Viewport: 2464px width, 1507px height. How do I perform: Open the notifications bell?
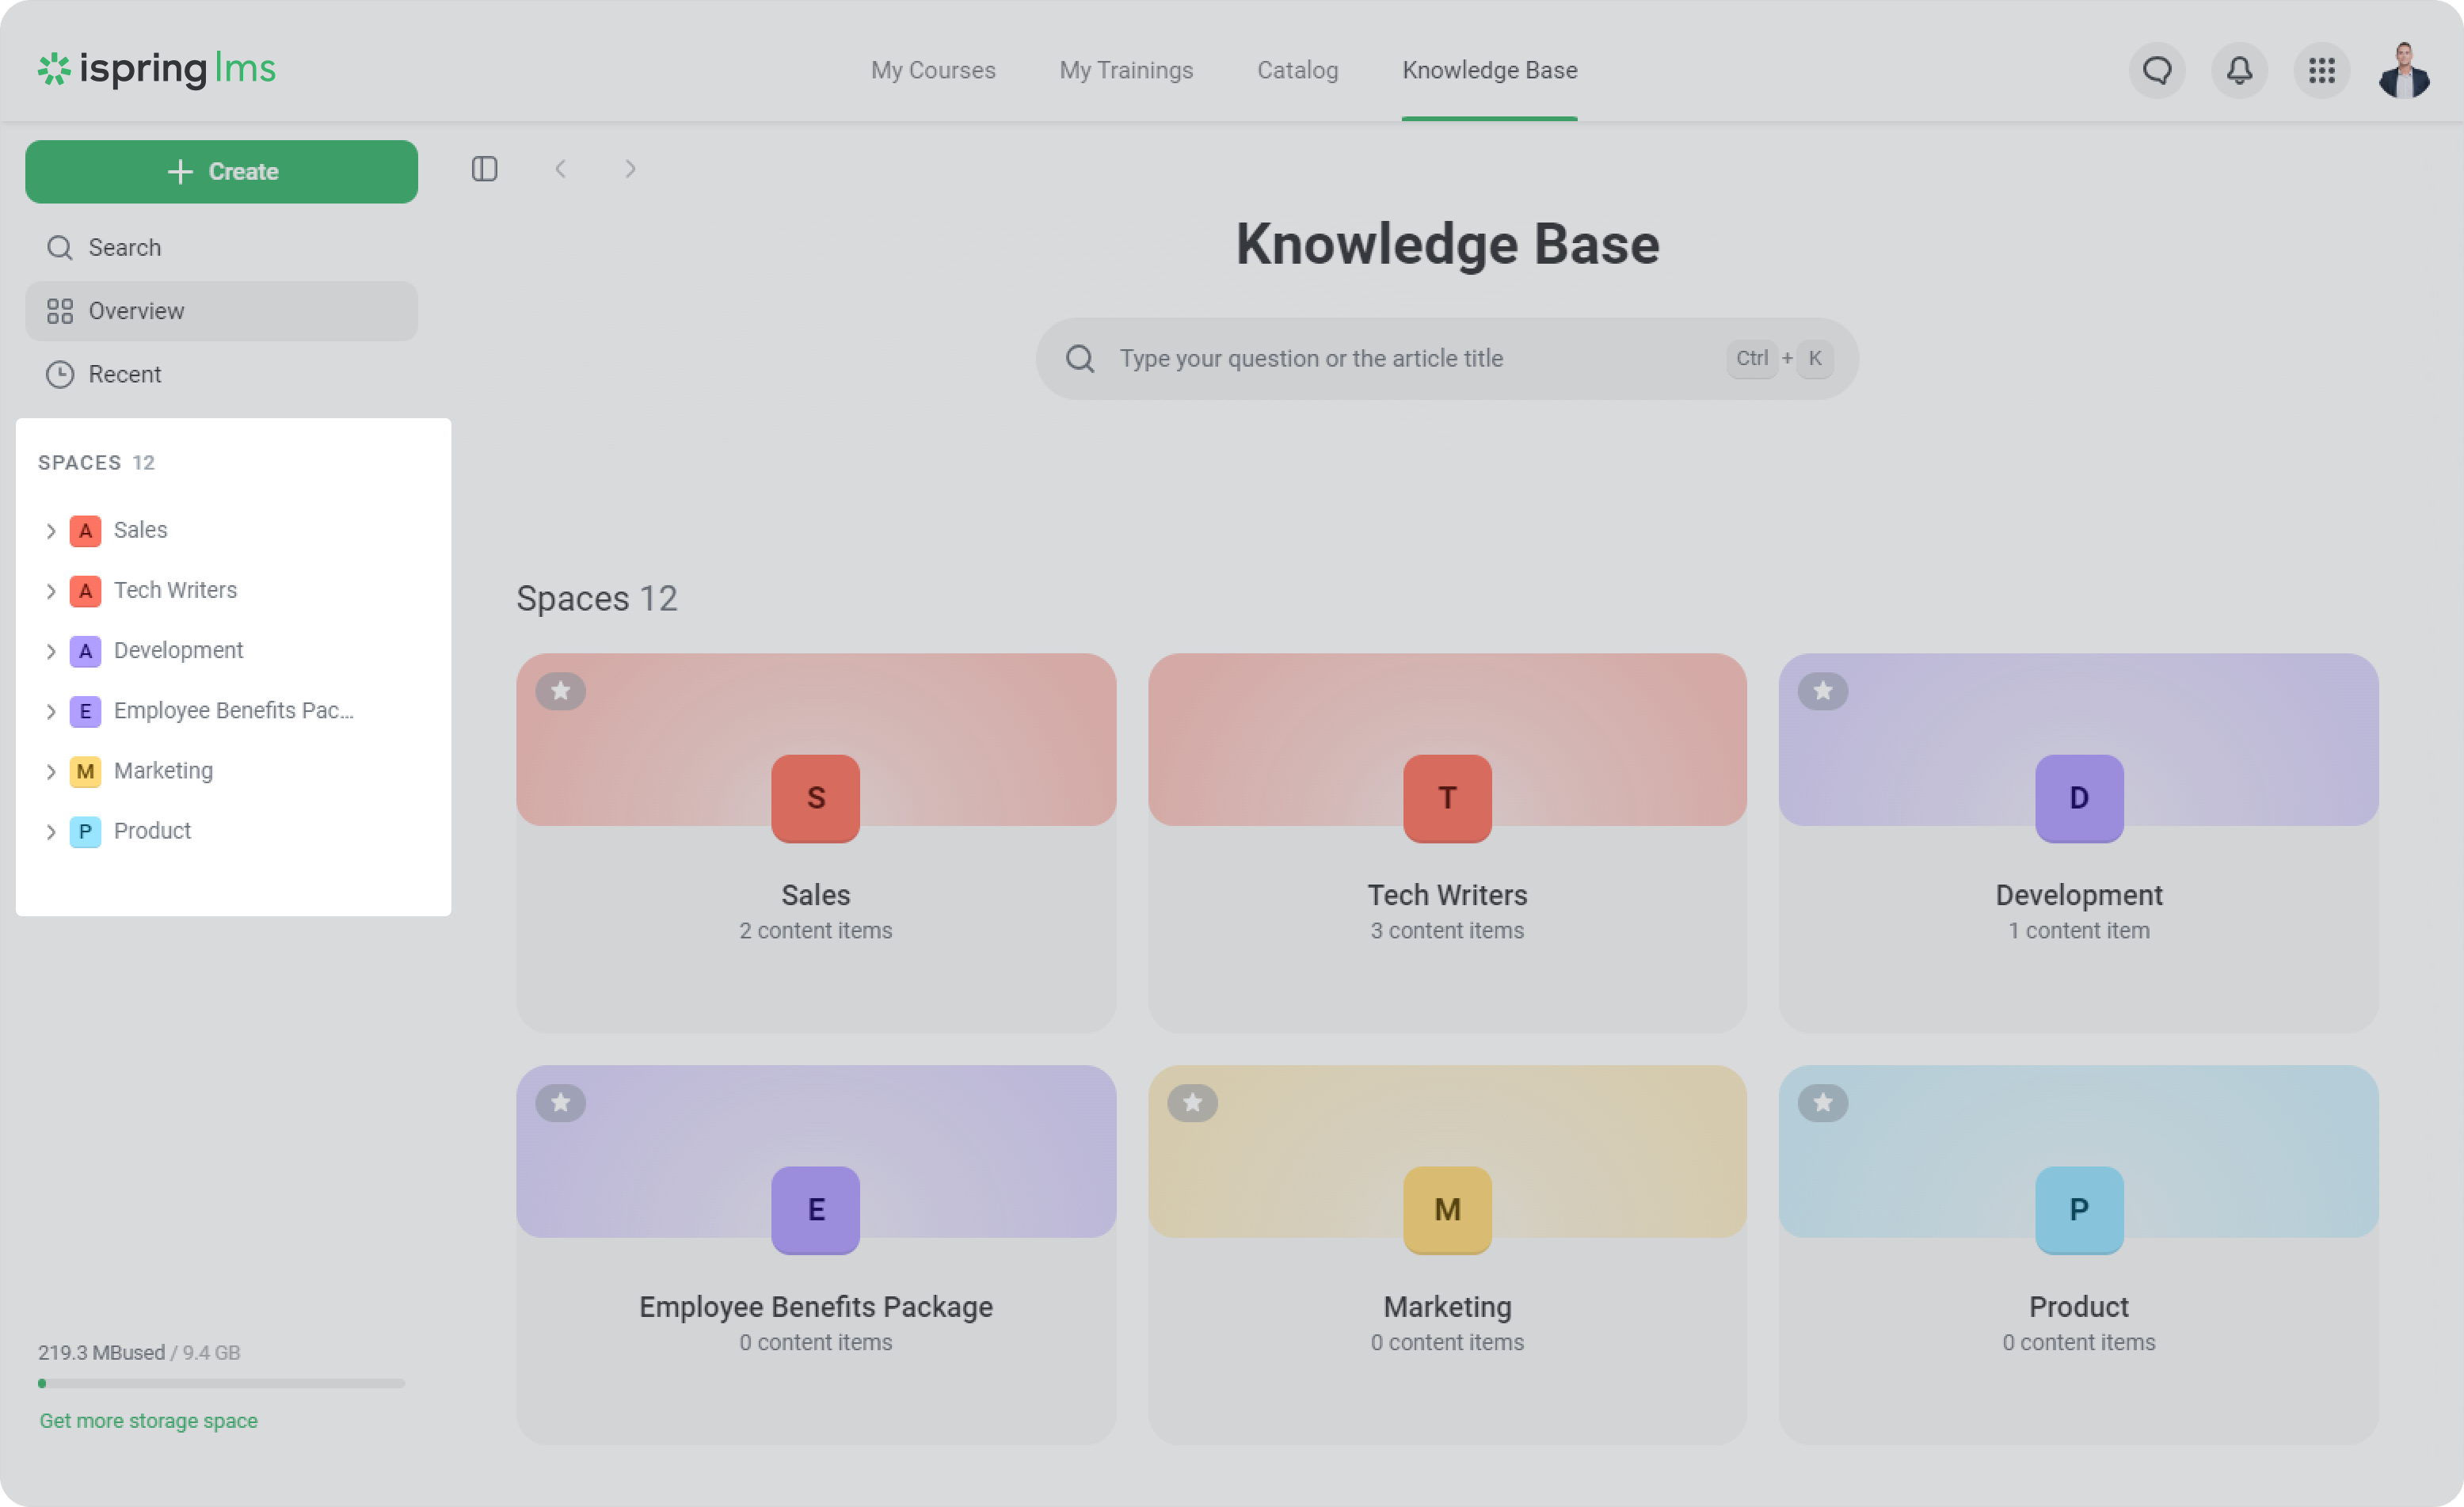point(2239,70)
